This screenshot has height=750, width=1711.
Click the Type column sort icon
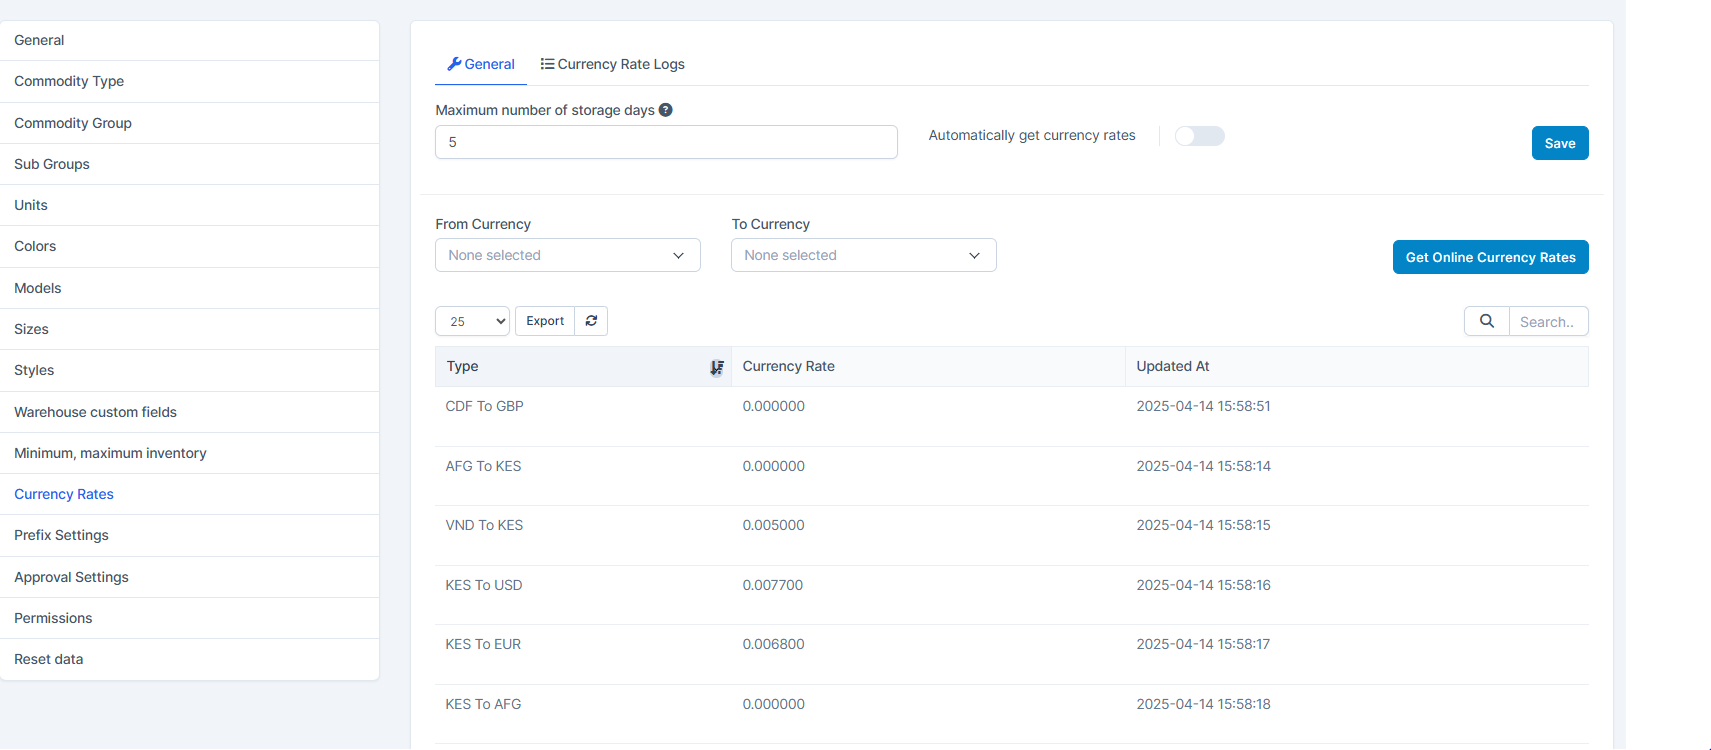pos(716,368)
